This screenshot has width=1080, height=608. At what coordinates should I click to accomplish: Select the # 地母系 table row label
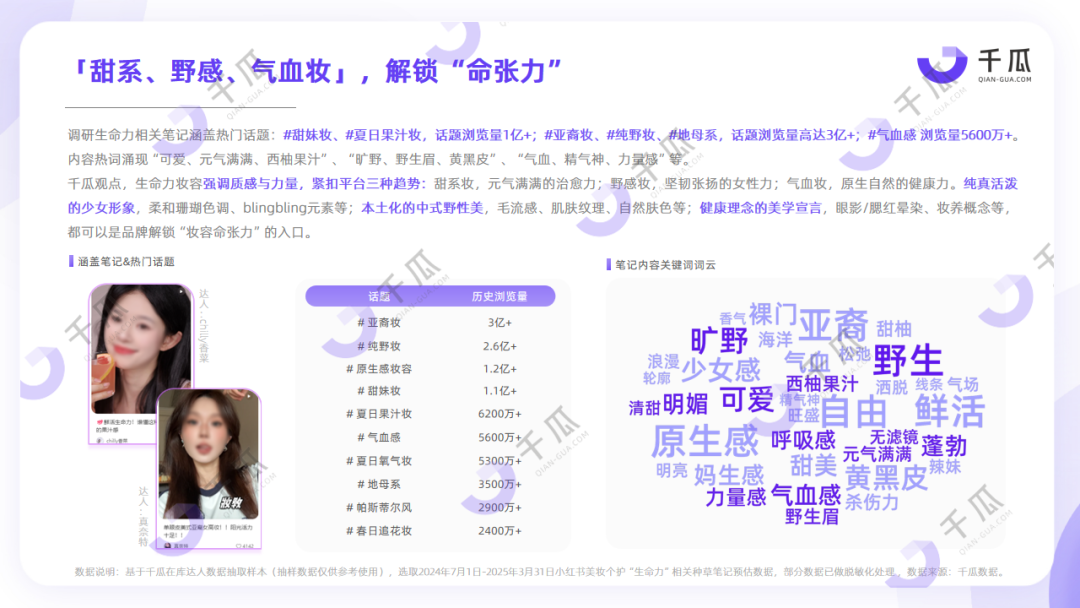379,484
